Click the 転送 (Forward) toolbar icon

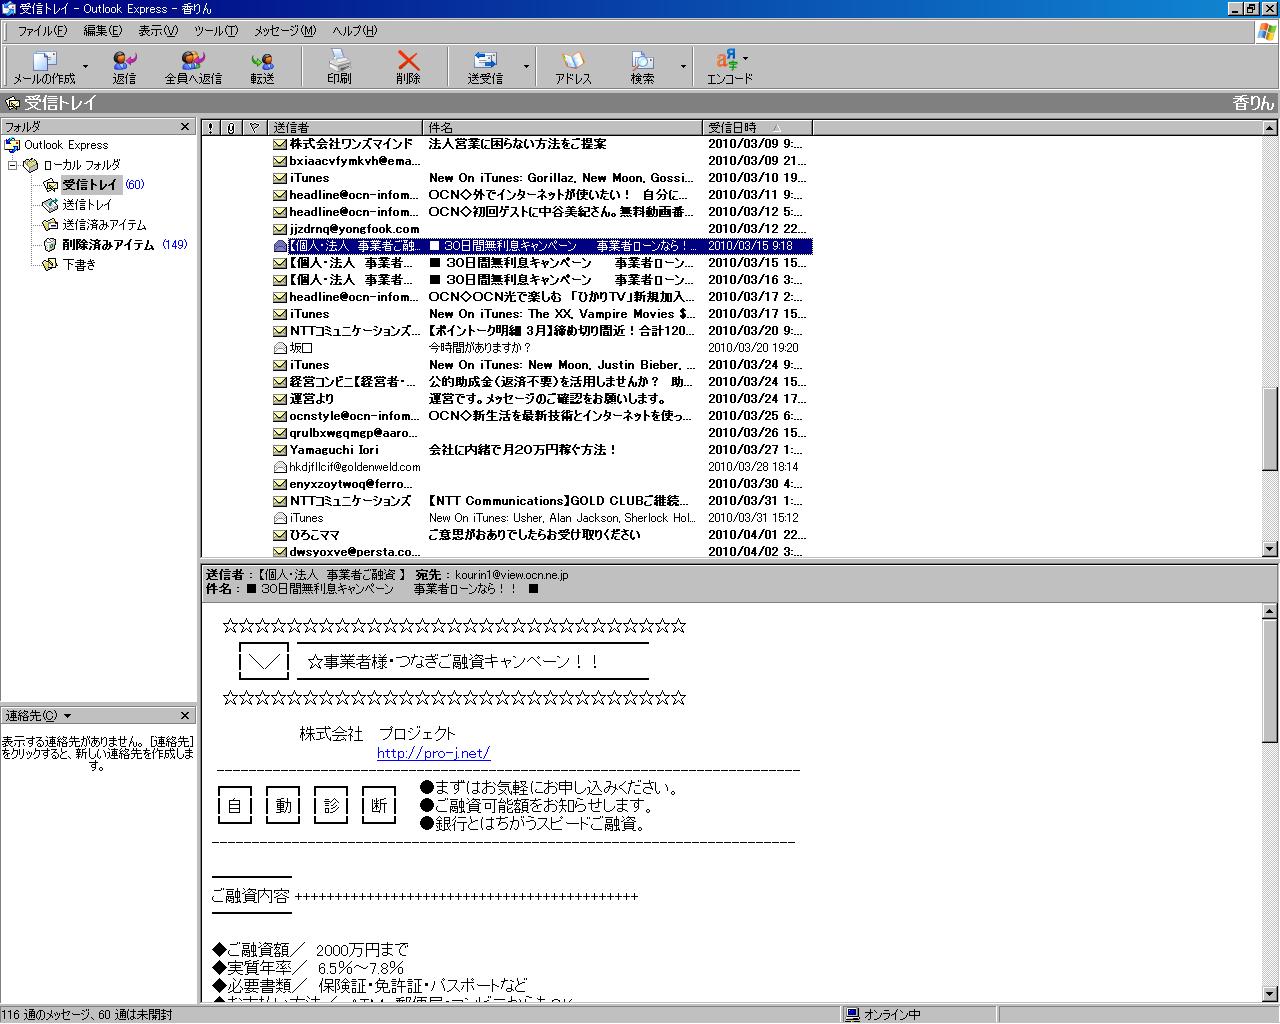pos(262,67)
